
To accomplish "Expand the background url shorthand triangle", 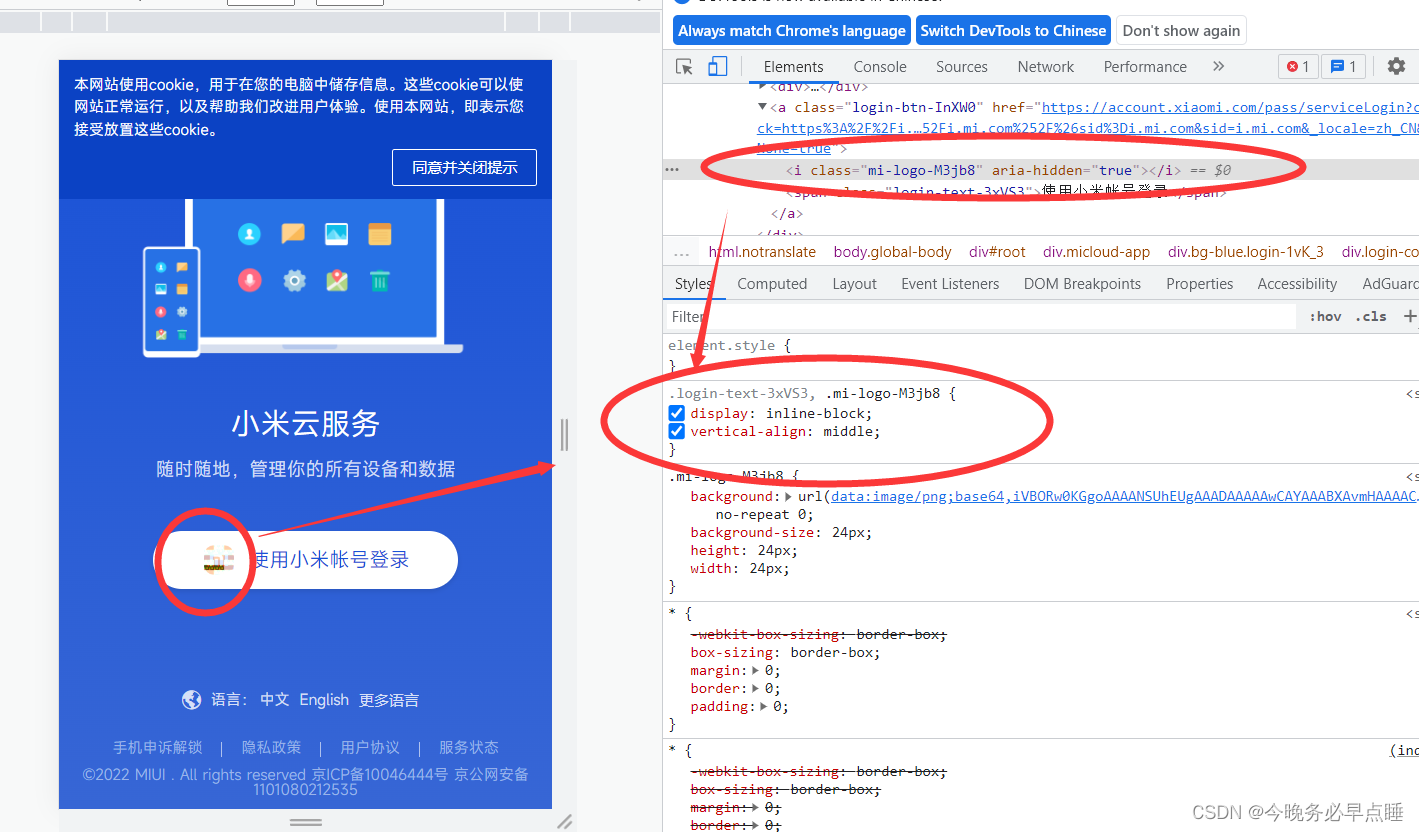I will coord(788,496).
